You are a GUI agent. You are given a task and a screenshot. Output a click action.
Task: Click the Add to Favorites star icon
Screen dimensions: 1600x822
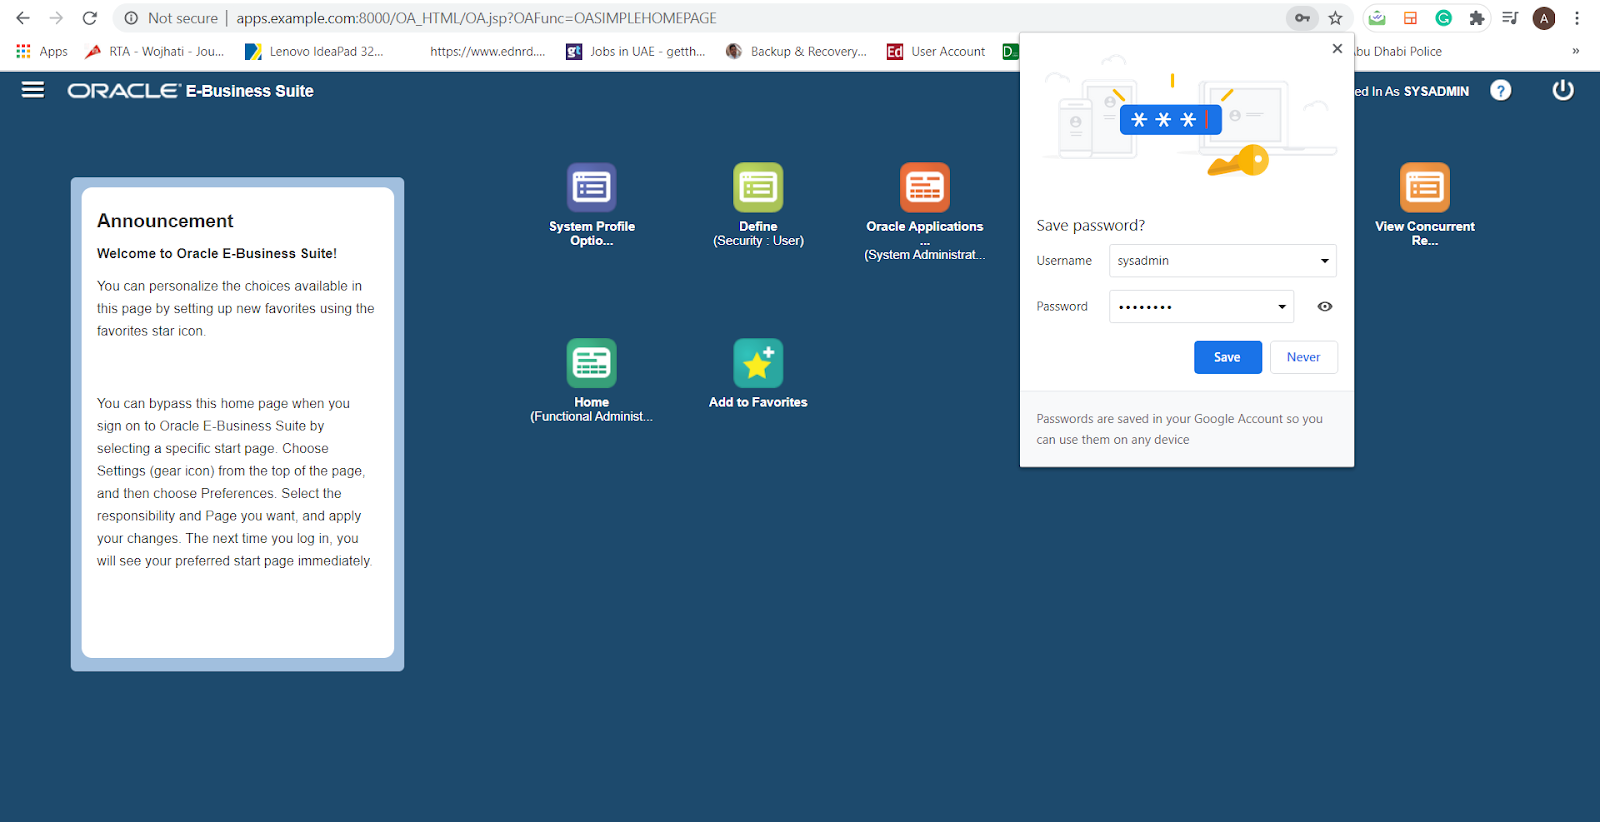[758, 363]
